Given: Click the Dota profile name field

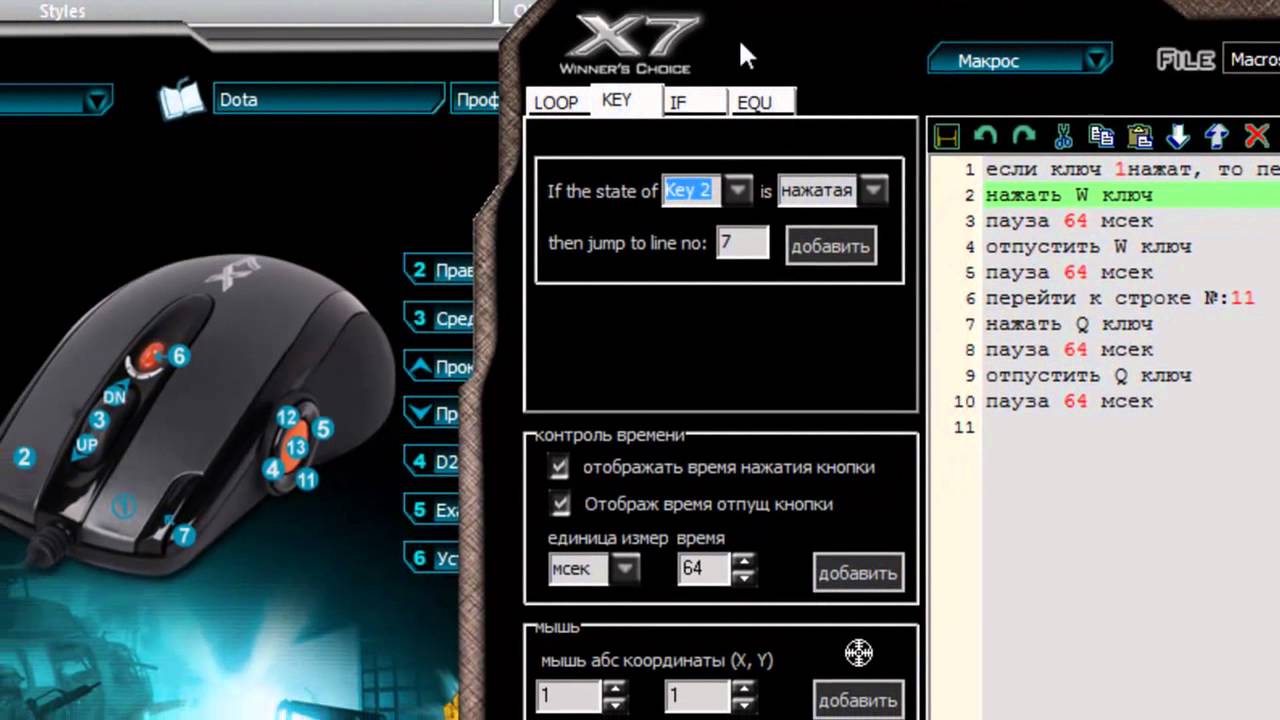Looking at the screenshot, I should pyautogui.click(x=328, y=100).
